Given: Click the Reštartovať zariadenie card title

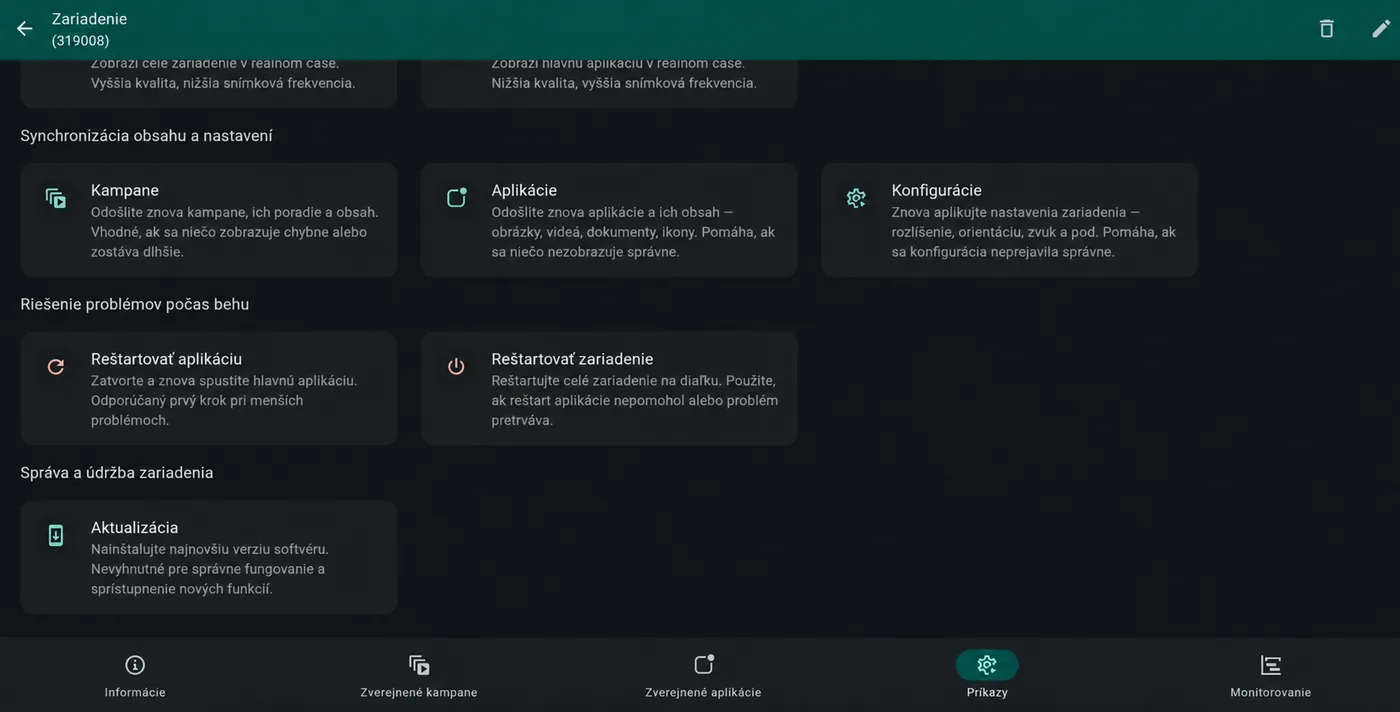Looking at the screenshot, I should [572, 359].
